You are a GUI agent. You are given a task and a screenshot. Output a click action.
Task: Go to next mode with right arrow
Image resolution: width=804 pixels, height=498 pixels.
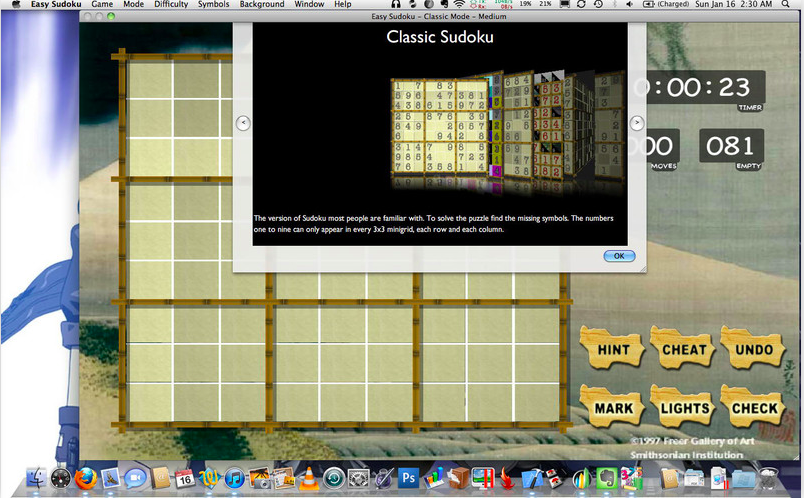click(637, 123)
